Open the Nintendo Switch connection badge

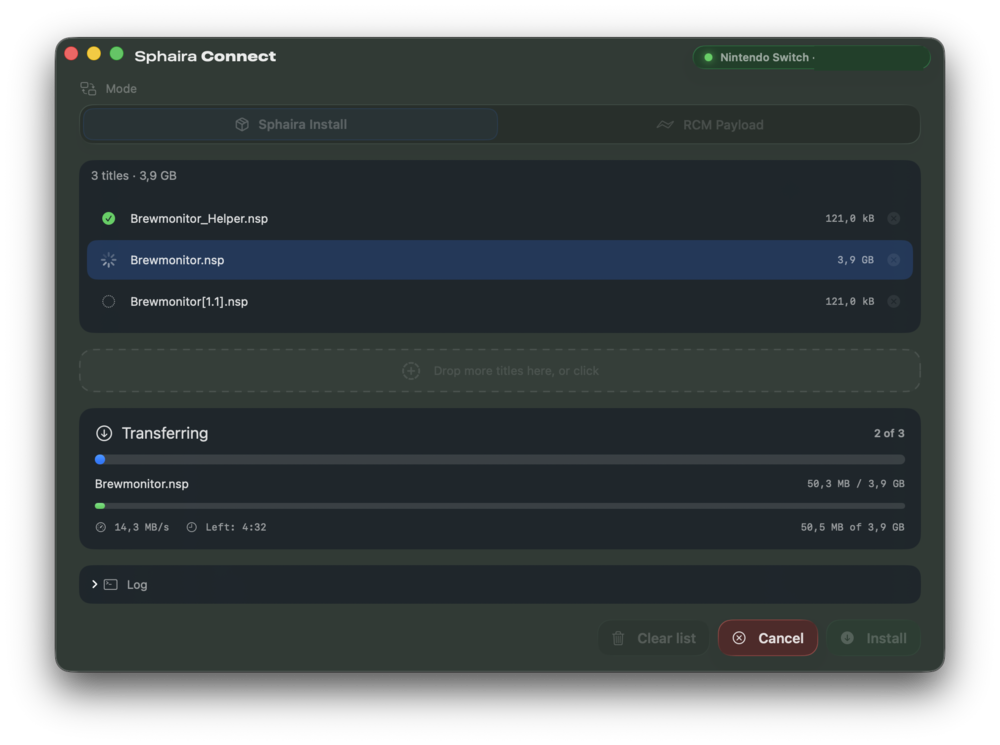click(x=811, y=57)
